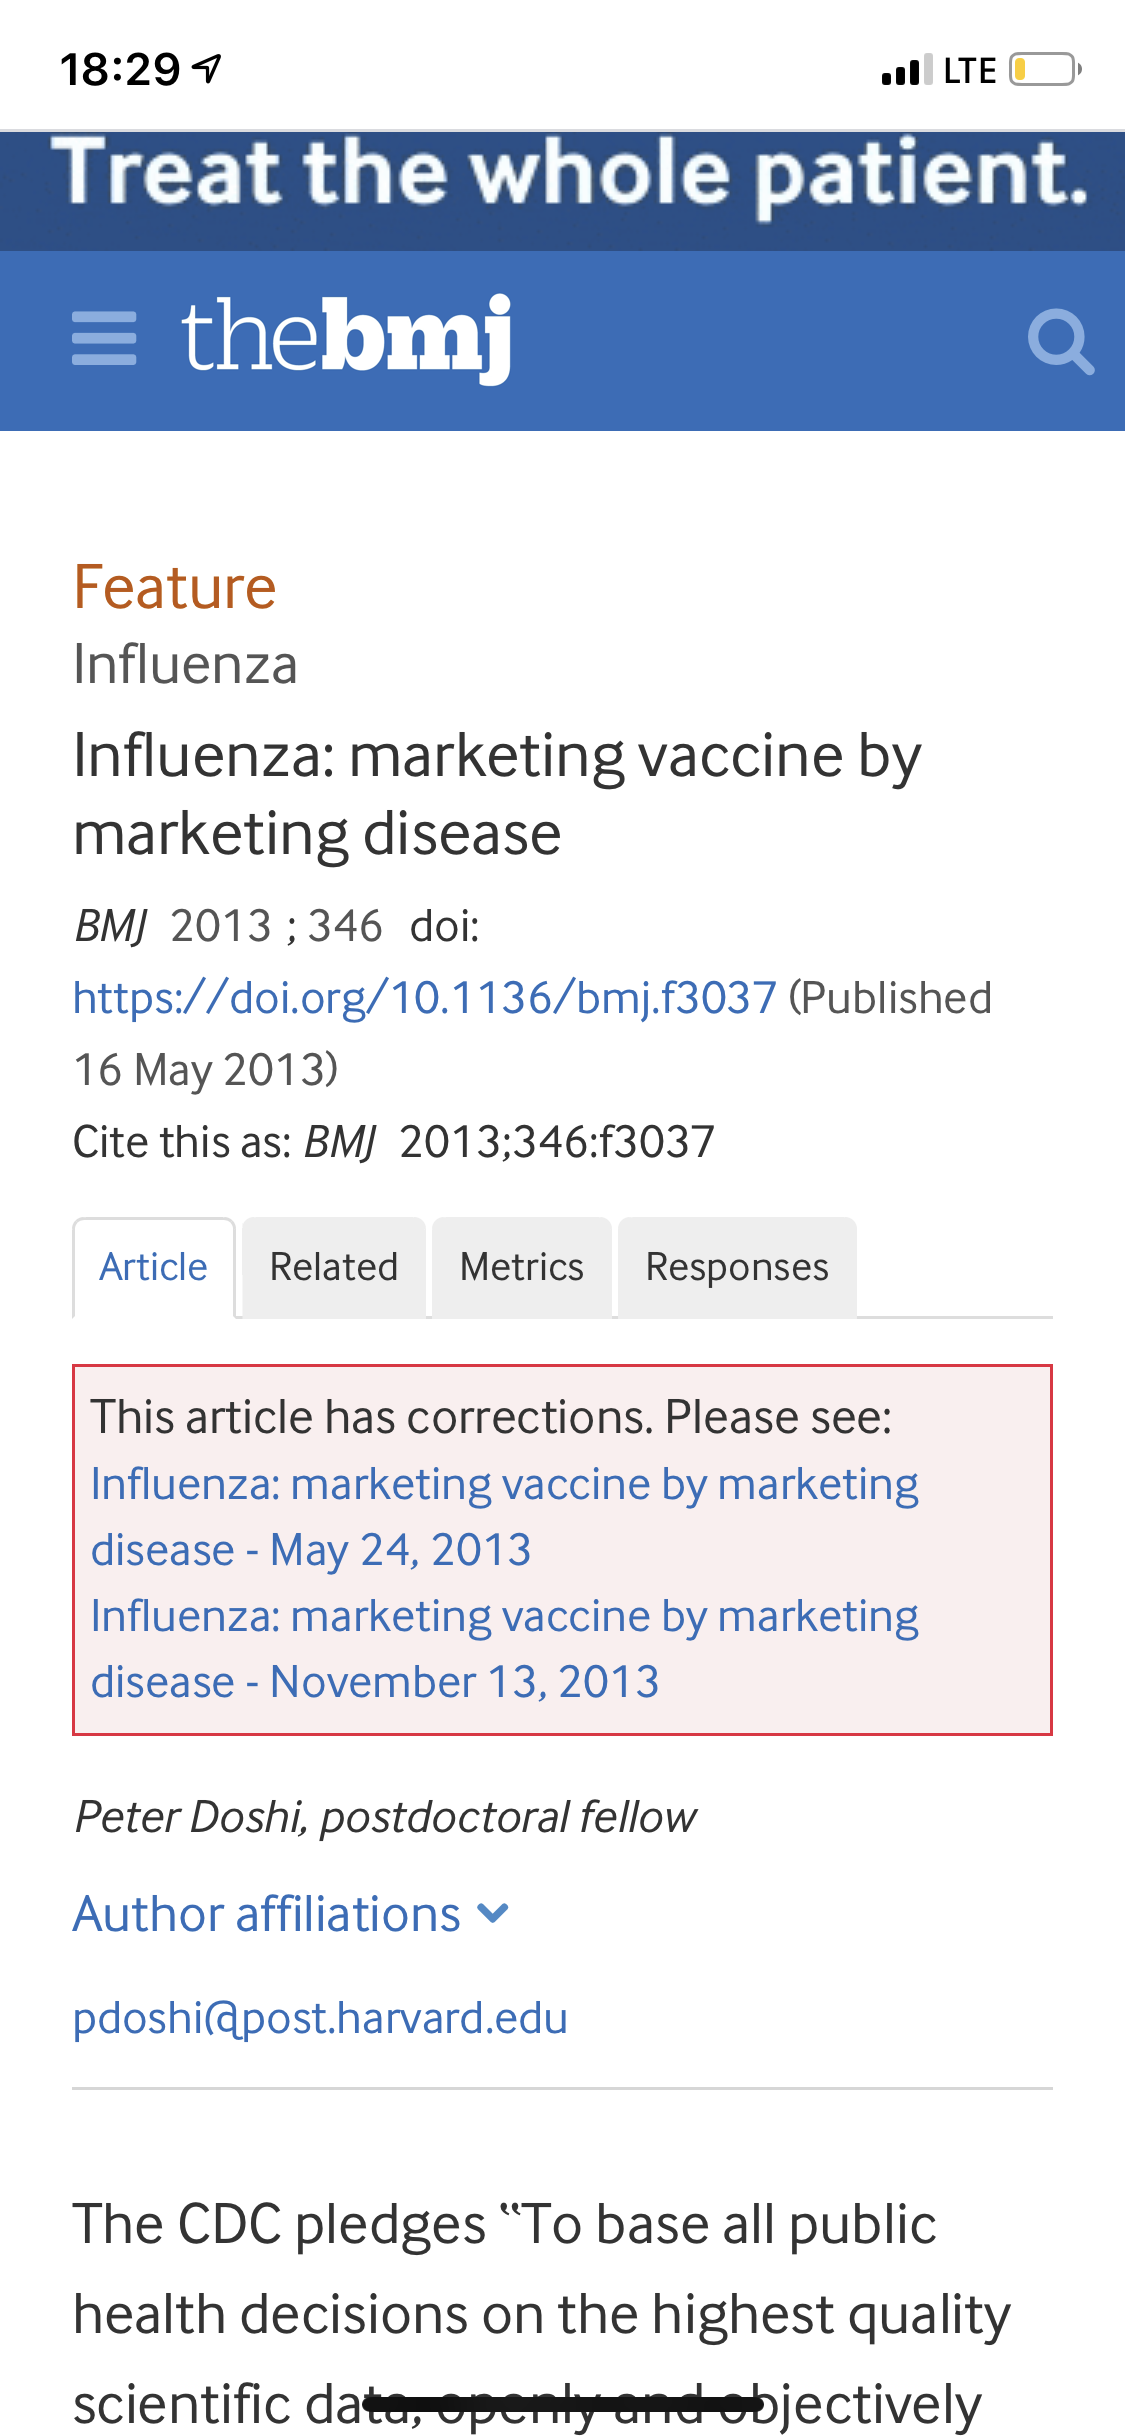The height and width of the screenshot is (2436, 1125).
Task: Tap the BMJ logo
Action: (346, 338)
